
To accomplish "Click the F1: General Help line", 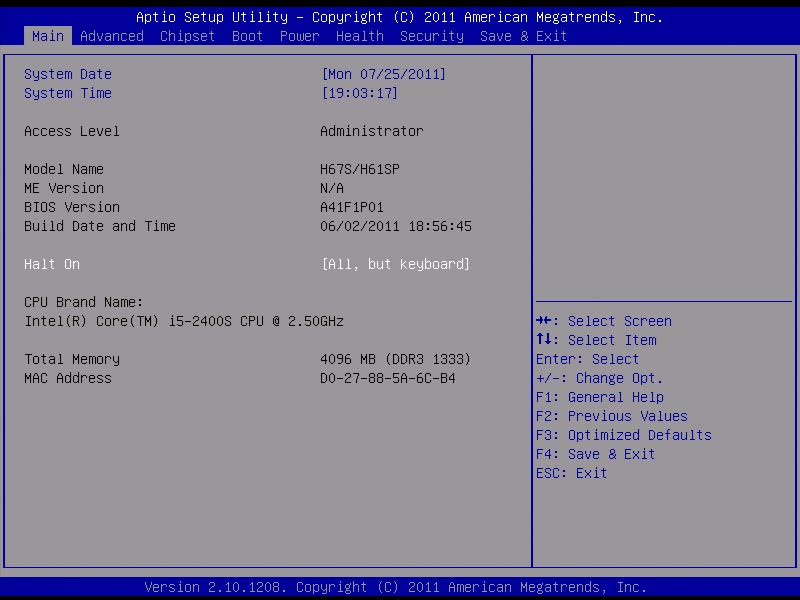I will (600, 397).
